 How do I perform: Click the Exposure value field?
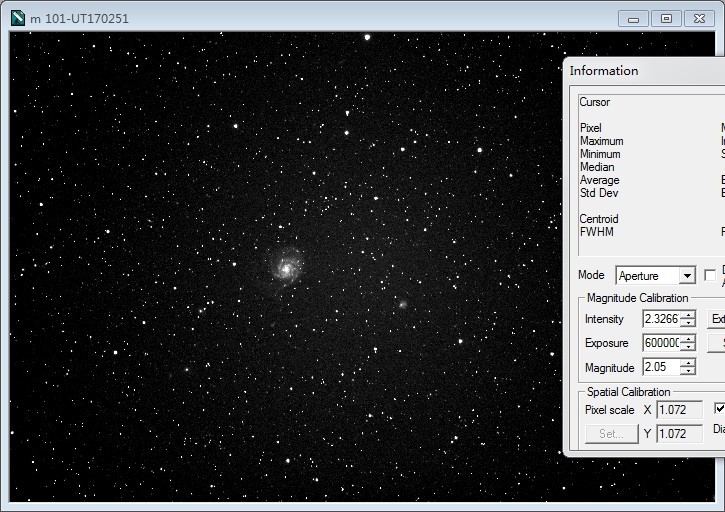coord(660,343)
